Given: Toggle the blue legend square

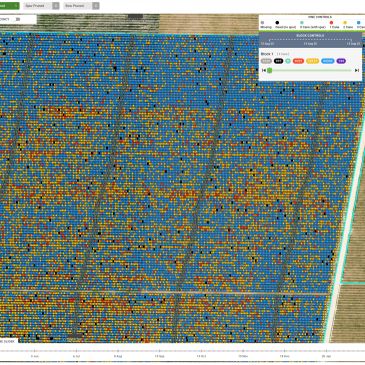Looking at the screenshot, I should [x=359, y=23].
